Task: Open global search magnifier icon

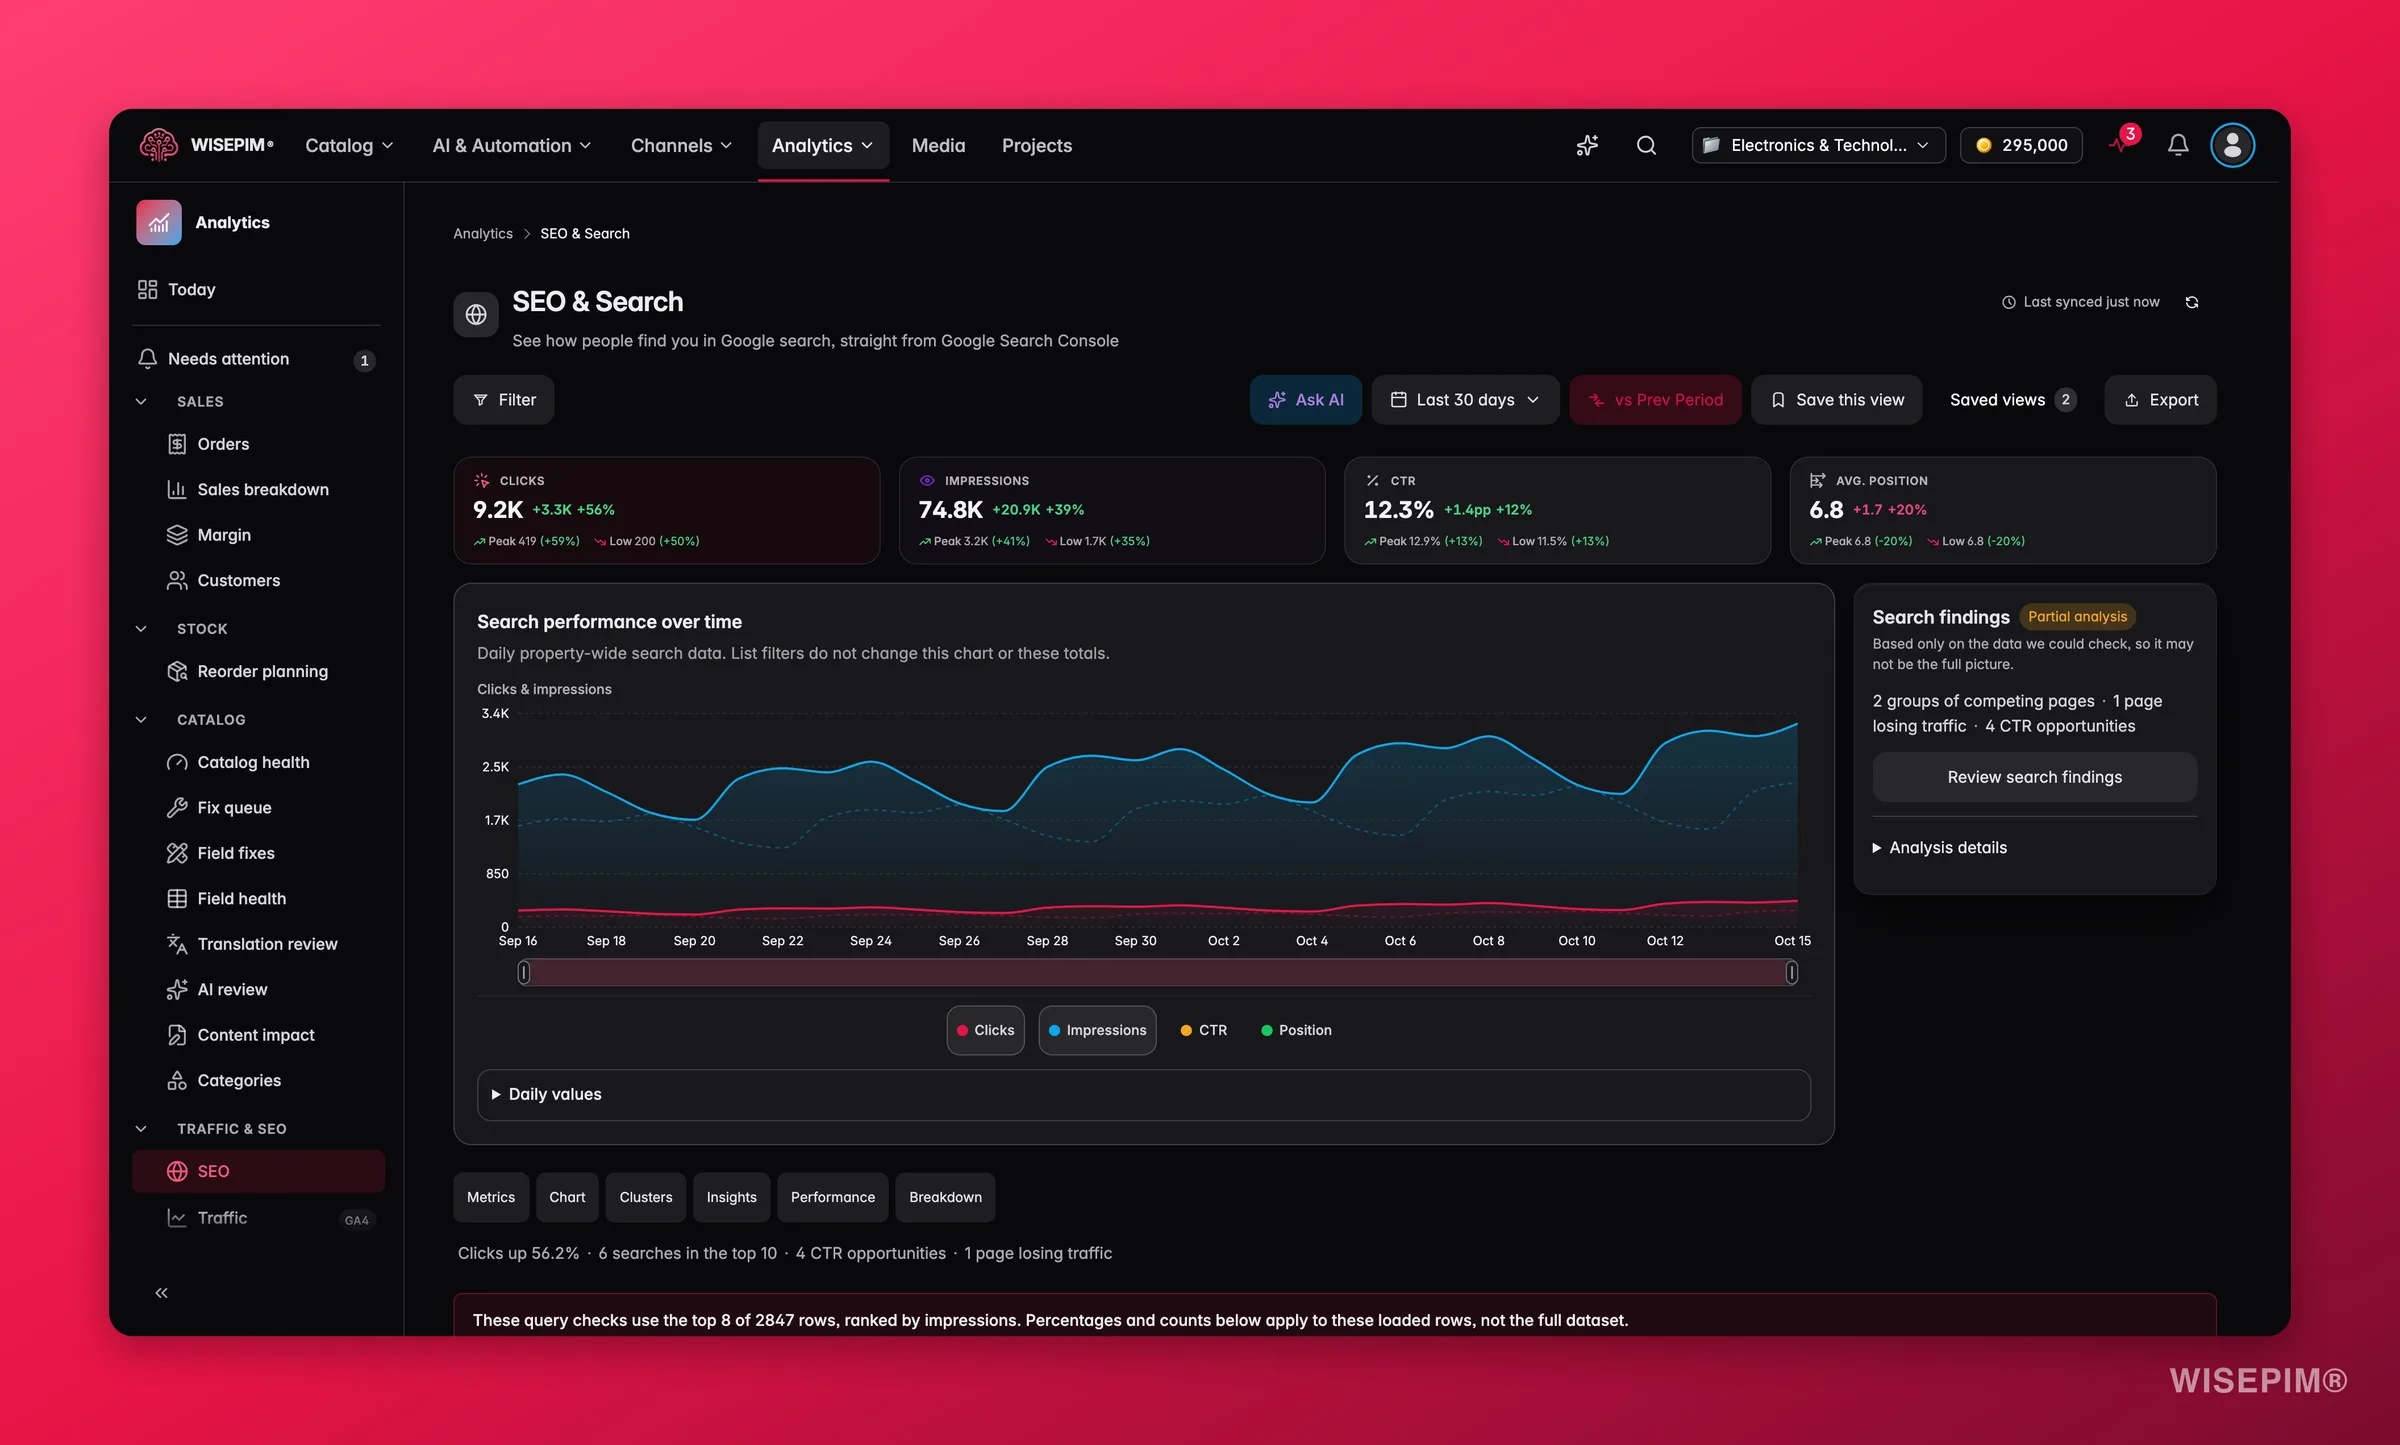Action: click(1646, 145)
